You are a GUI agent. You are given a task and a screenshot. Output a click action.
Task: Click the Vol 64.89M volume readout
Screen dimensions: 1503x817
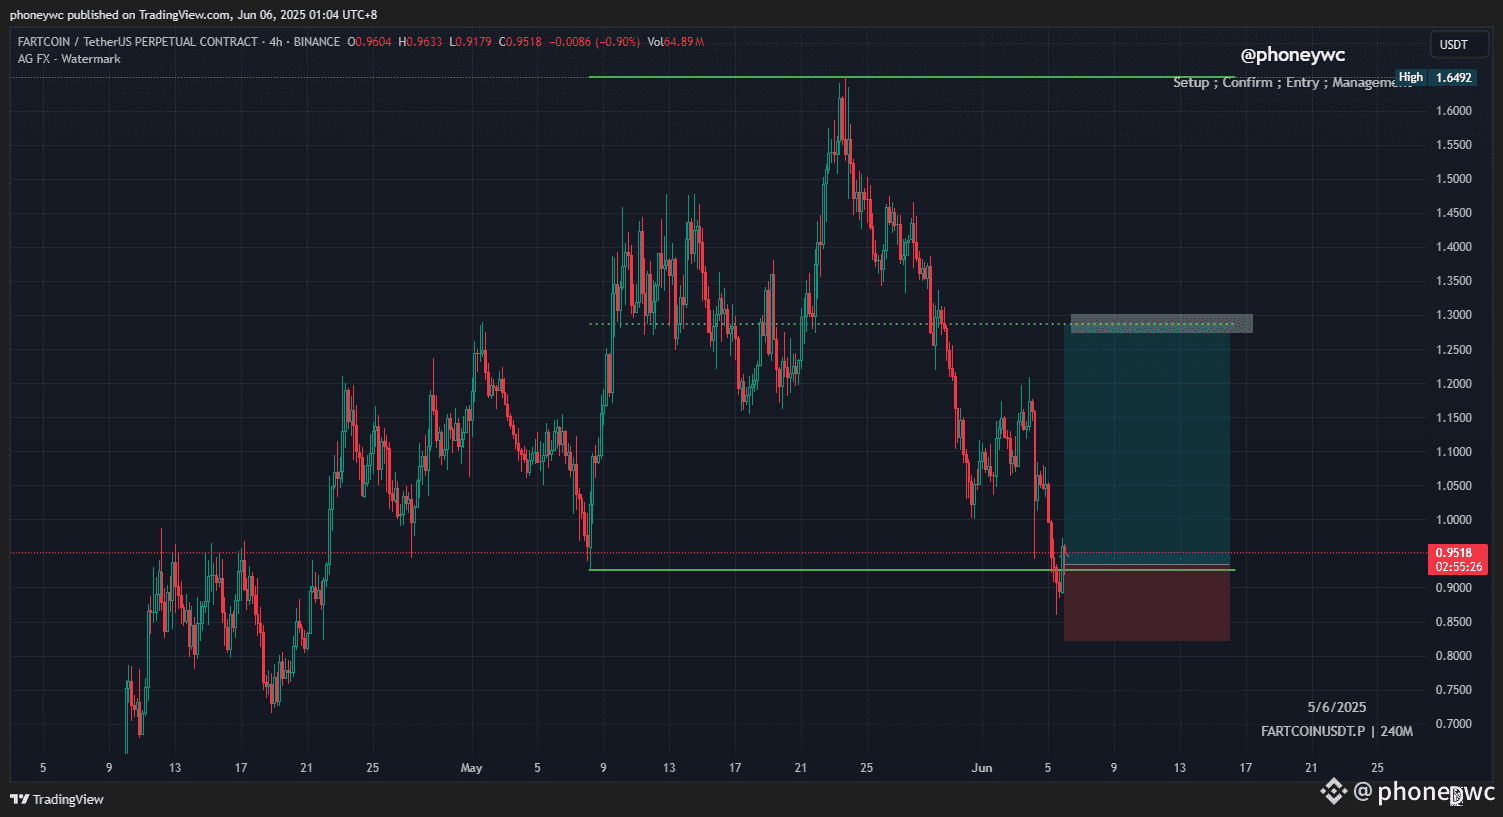[676, 42]
